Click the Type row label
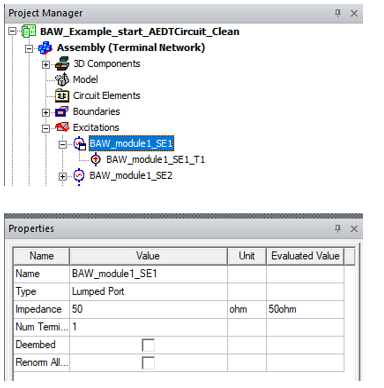Image resolution: width=384 pixels, height=388 pixels. [26, 292]
